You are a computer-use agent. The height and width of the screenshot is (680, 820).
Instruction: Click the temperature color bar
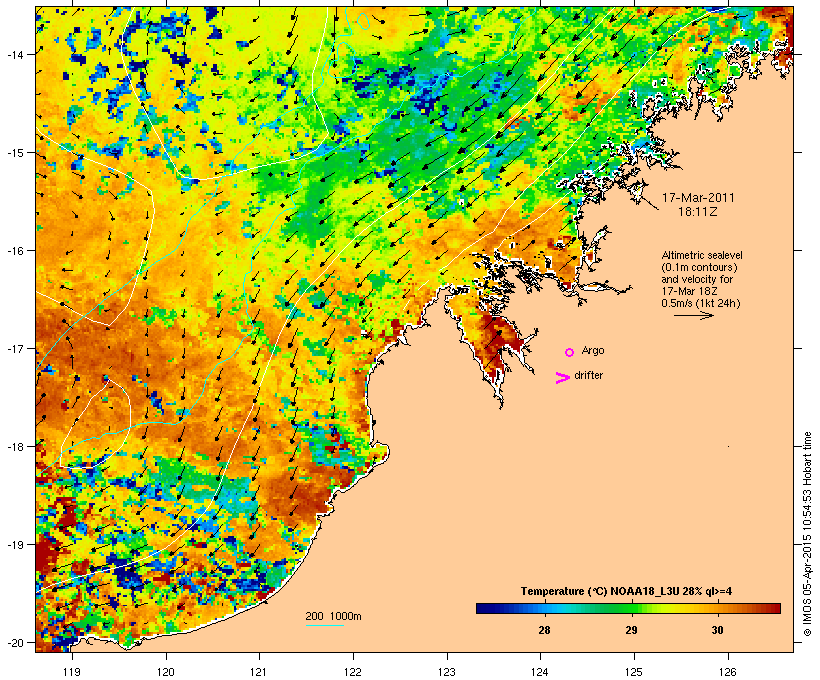pyautogui.click(x=628, y=608)
